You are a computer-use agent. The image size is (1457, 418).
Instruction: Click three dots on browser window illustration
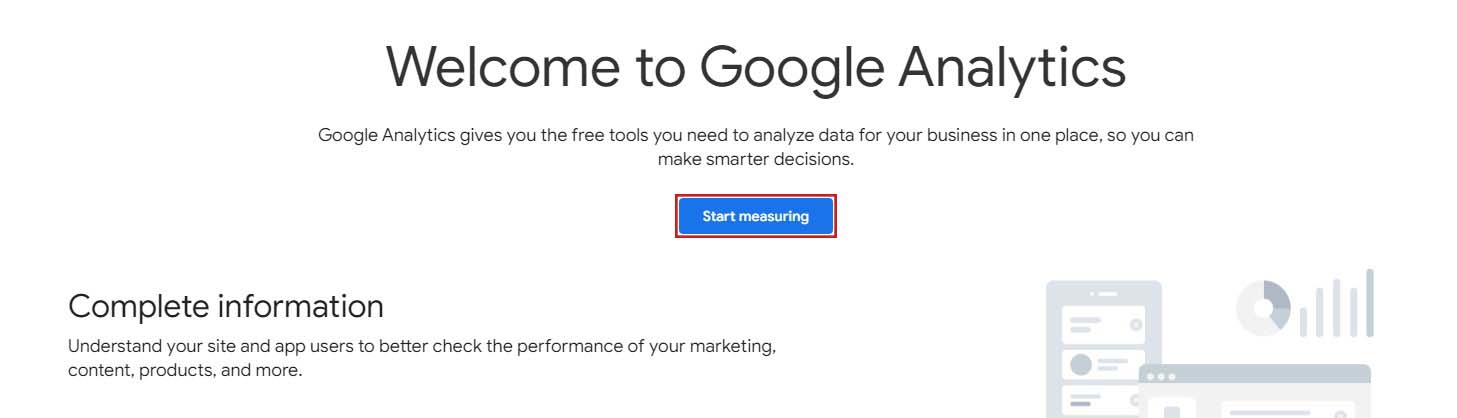1161,376
